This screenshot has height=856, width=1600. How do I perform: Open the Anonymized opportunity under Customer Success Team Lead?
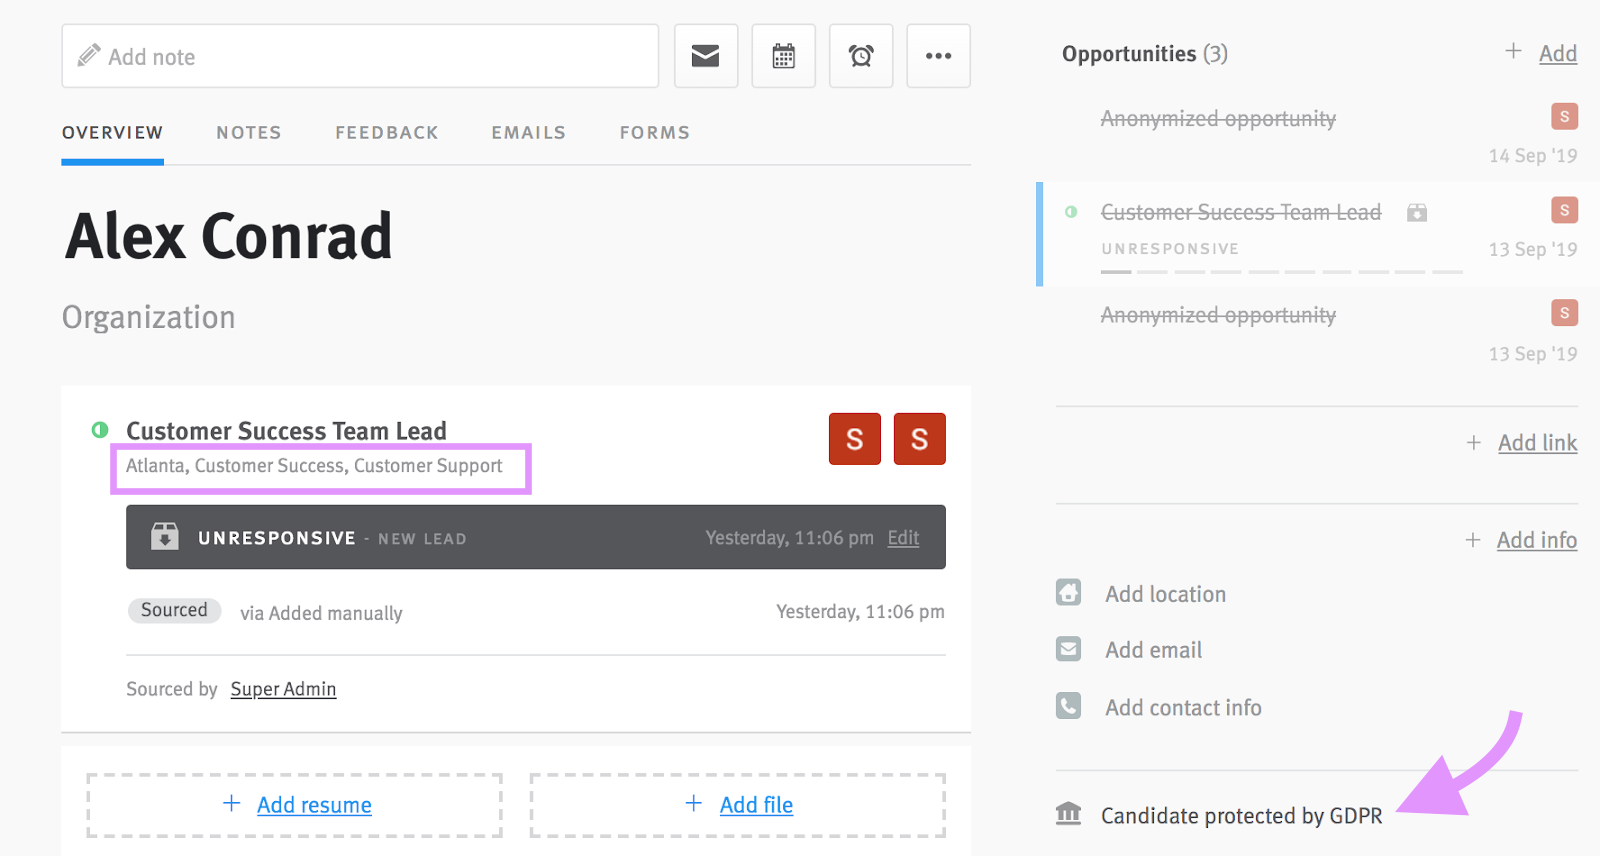[x=1218, y=315]
